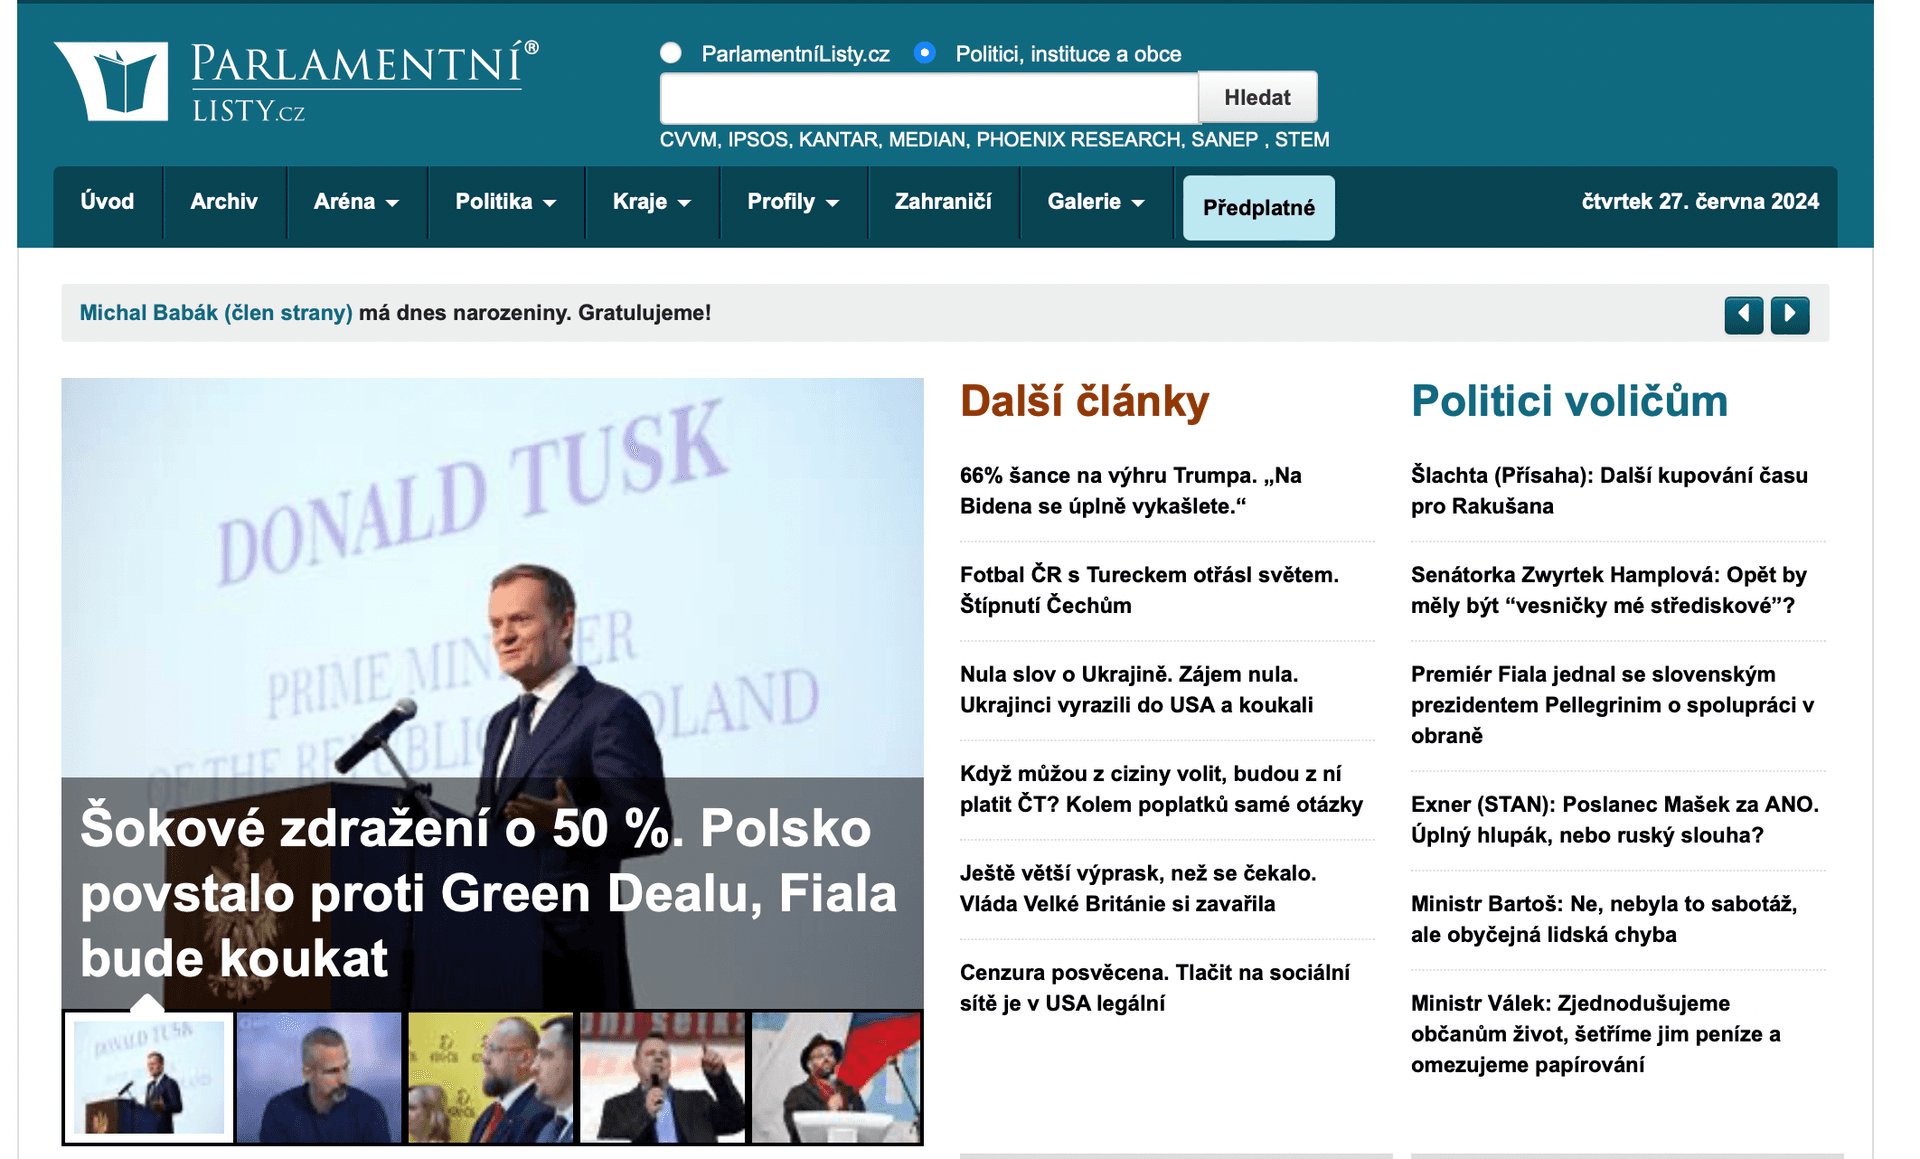Image resolution: width=1920 pixels, height=1159 pixels.
Task: Select the Donald Tusk podium thumbnail
Action: click(149, 1077)
